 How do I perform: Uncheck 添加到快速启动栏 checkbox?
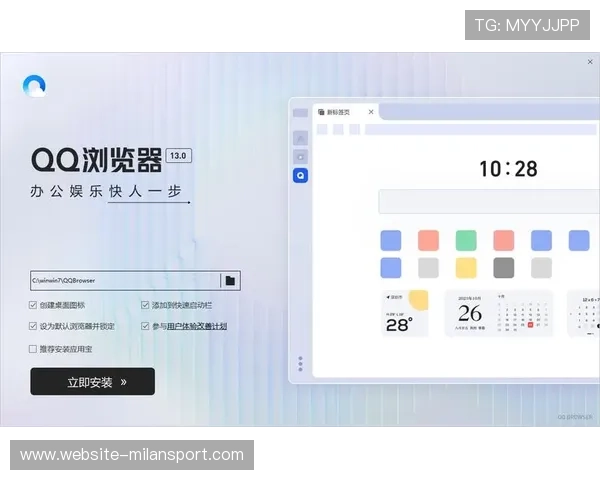point(145,305)
